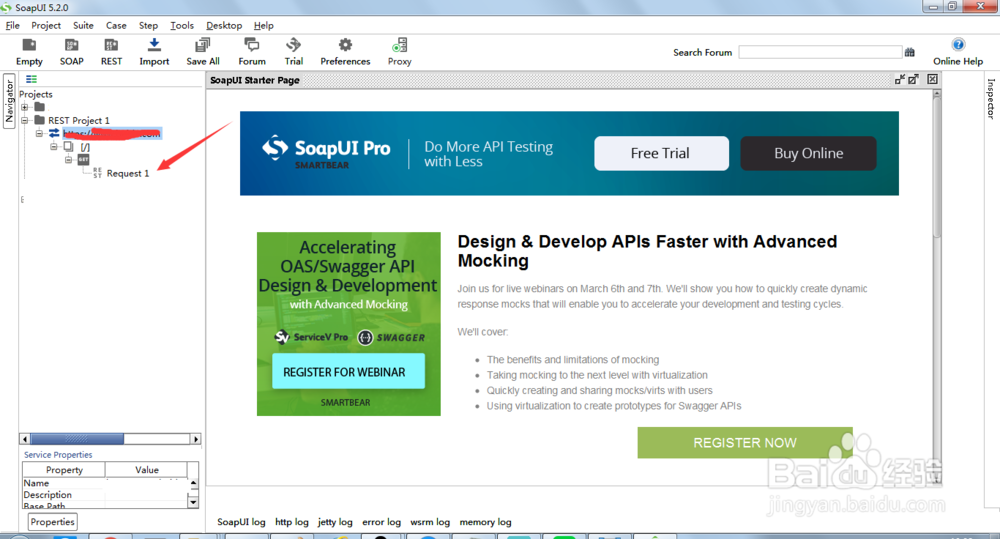This screenshot has height=539, width=1000.
Task: Open the Forum toolbar icon
Action: click(x=252, y=52)
